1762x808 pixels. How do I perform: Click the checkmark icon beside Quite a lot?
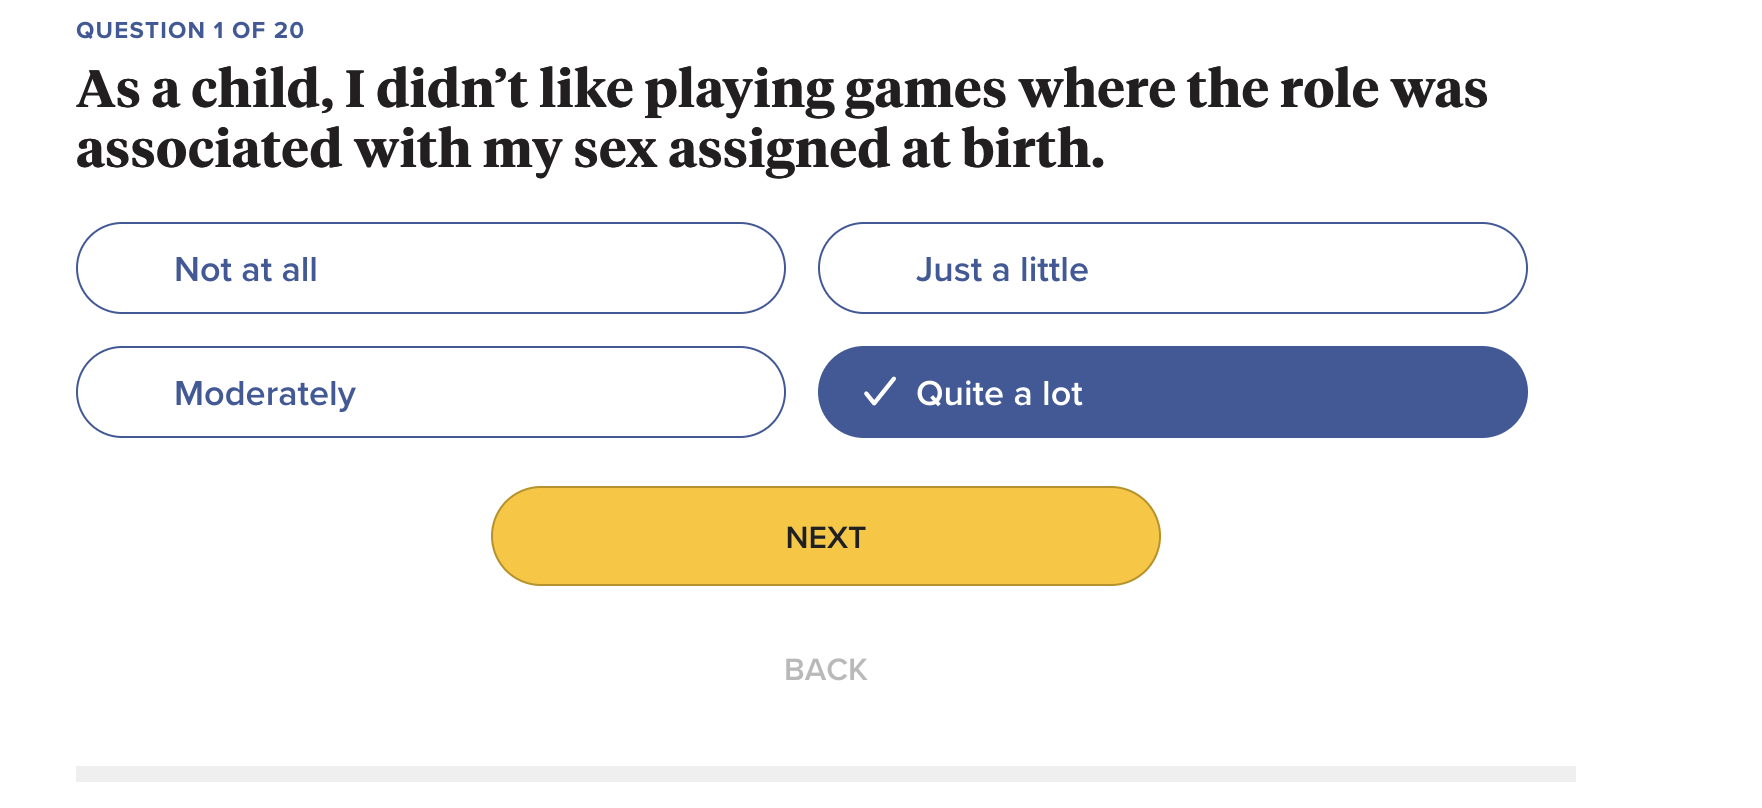879,392
